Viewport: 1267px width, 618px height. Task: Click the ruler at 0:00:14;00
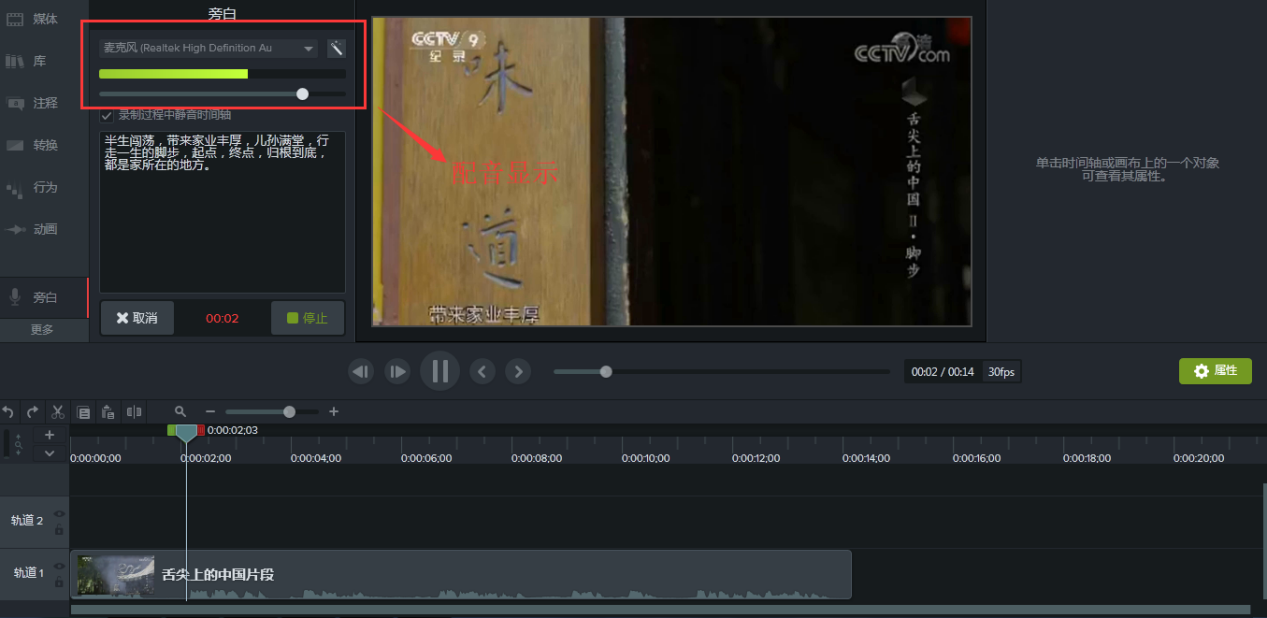coord(866,458)
